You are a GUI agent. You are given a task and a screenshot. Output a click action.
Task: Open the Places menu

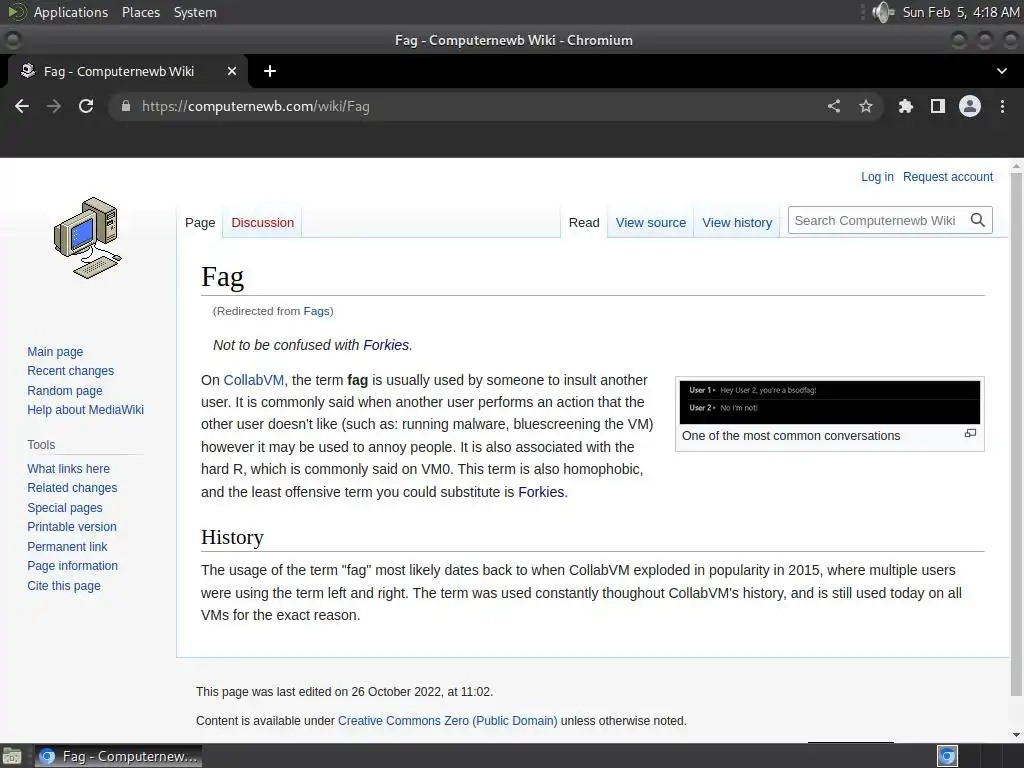click(141, 12)
